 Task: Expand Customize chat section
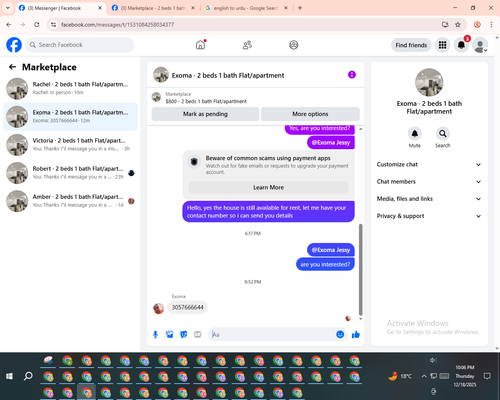429,164
